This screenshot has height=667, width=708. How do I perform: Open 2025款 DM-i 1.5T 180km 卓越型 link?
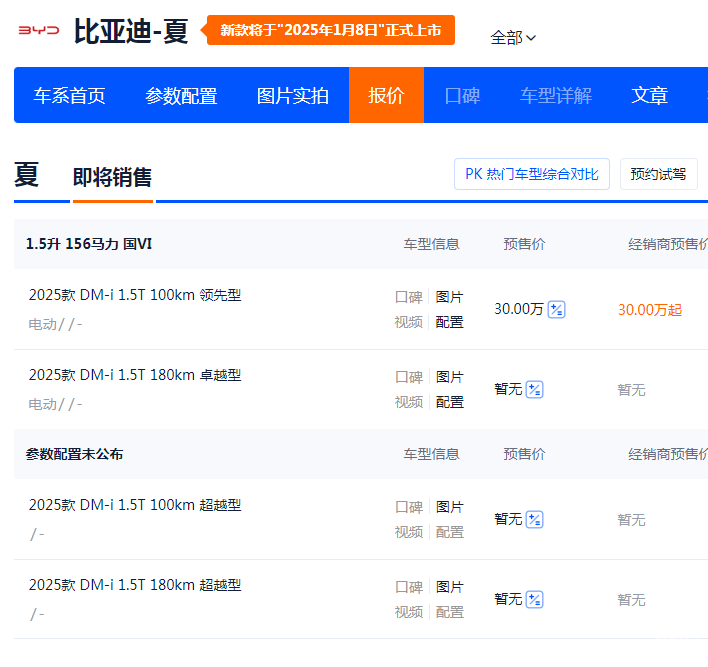point(135,375)
